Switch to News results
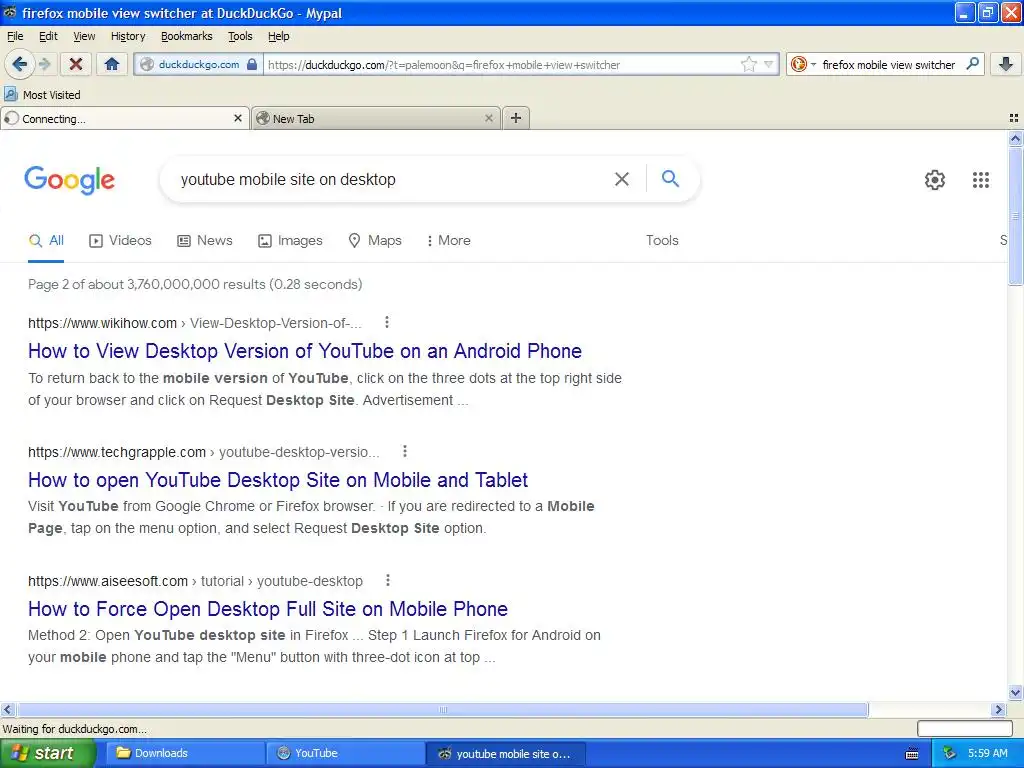 click(x=205, y=240)
